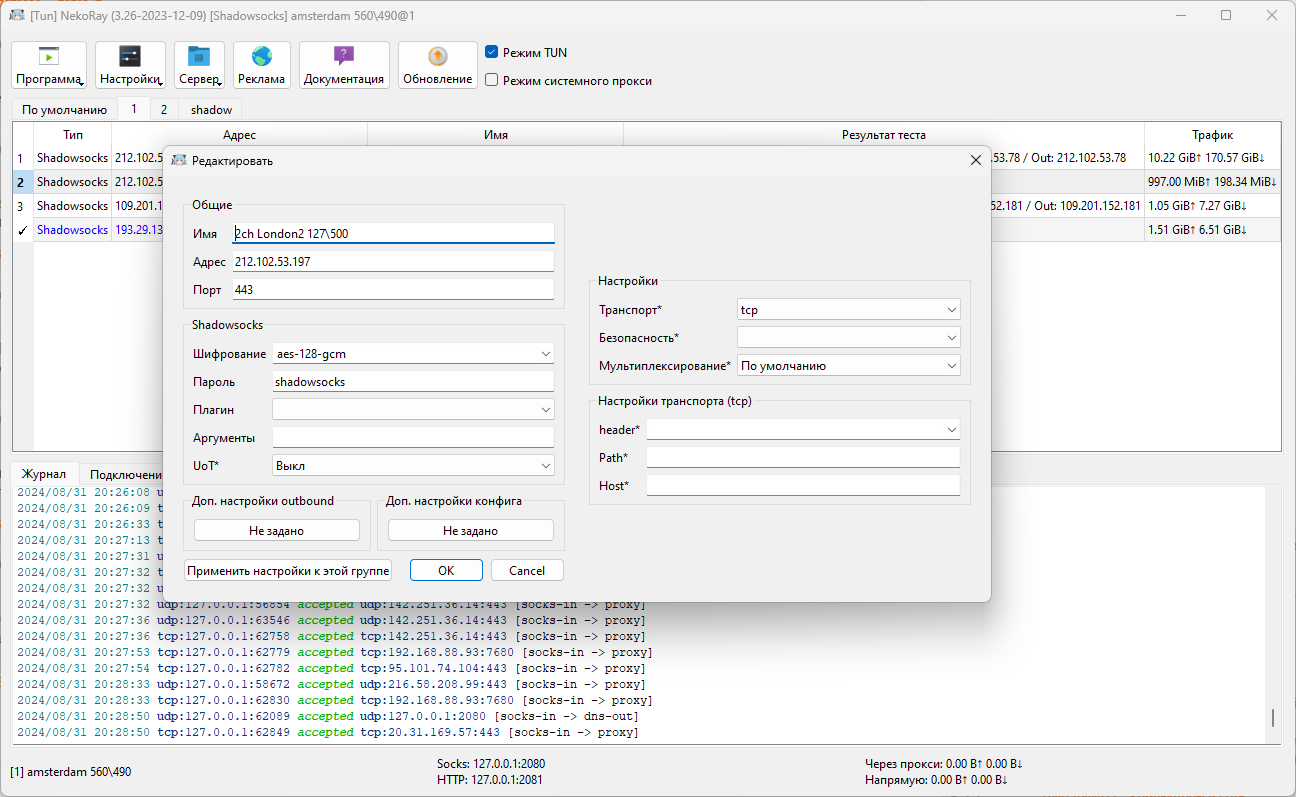Click the Пароль input field

pyautogui.click(x=412, y=382)
